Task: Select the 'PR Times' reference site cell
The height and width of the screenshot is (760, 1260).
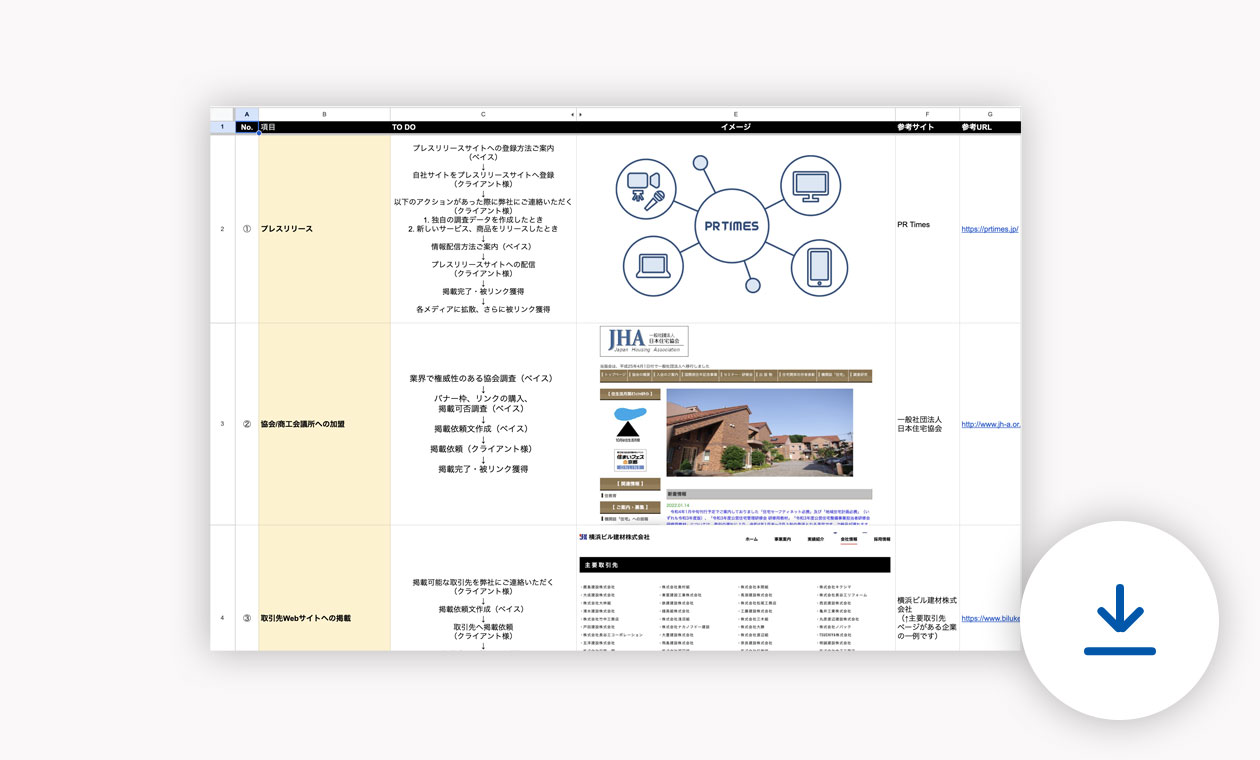Action: pos(927,229)
